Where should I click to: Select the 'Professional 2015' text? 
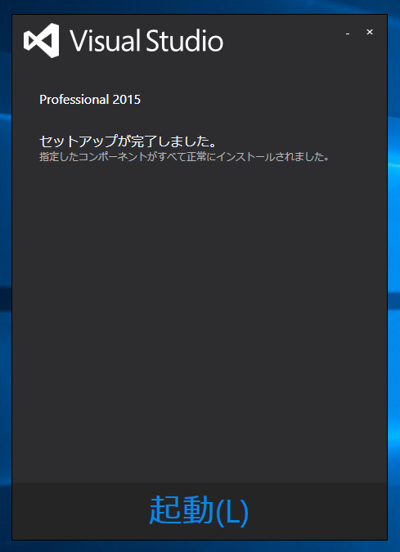point(90,100)
